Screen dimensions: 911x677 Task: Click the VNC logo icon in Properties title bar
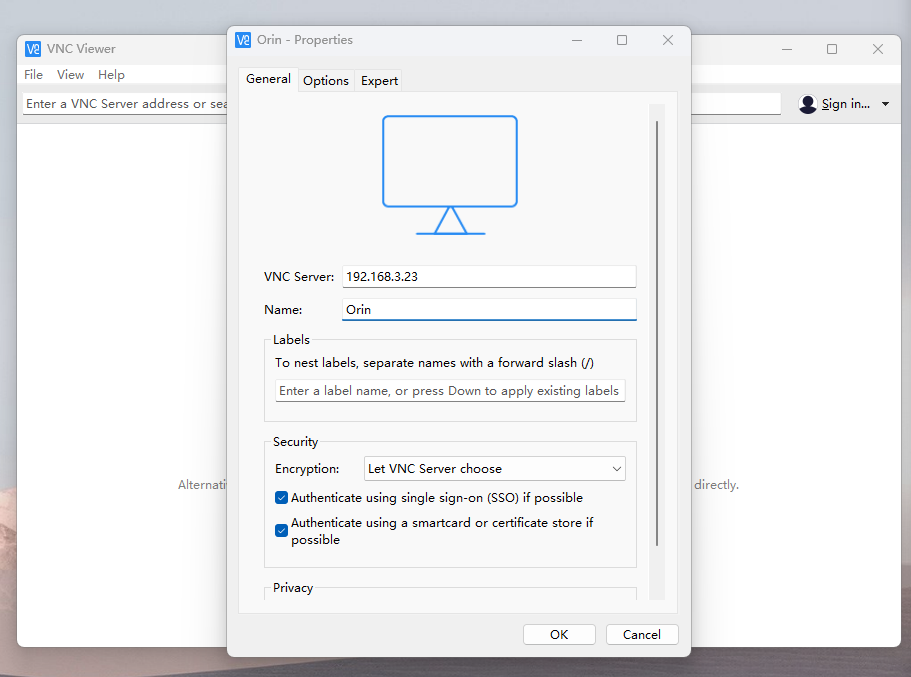pos(243,40)
